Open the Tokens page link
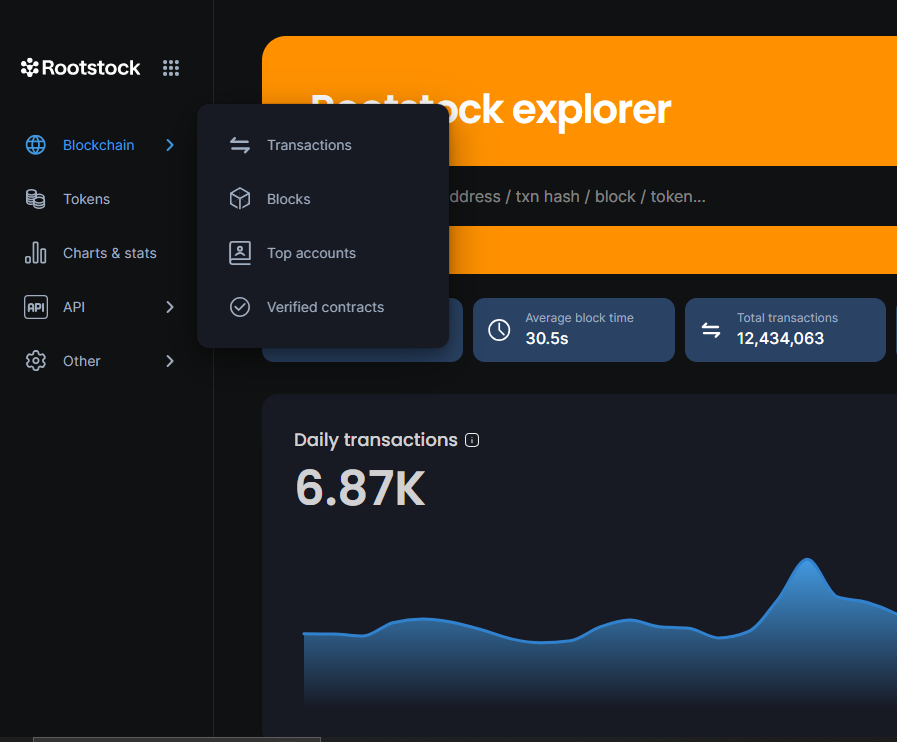897x742 pixels. tap(86, 199)
